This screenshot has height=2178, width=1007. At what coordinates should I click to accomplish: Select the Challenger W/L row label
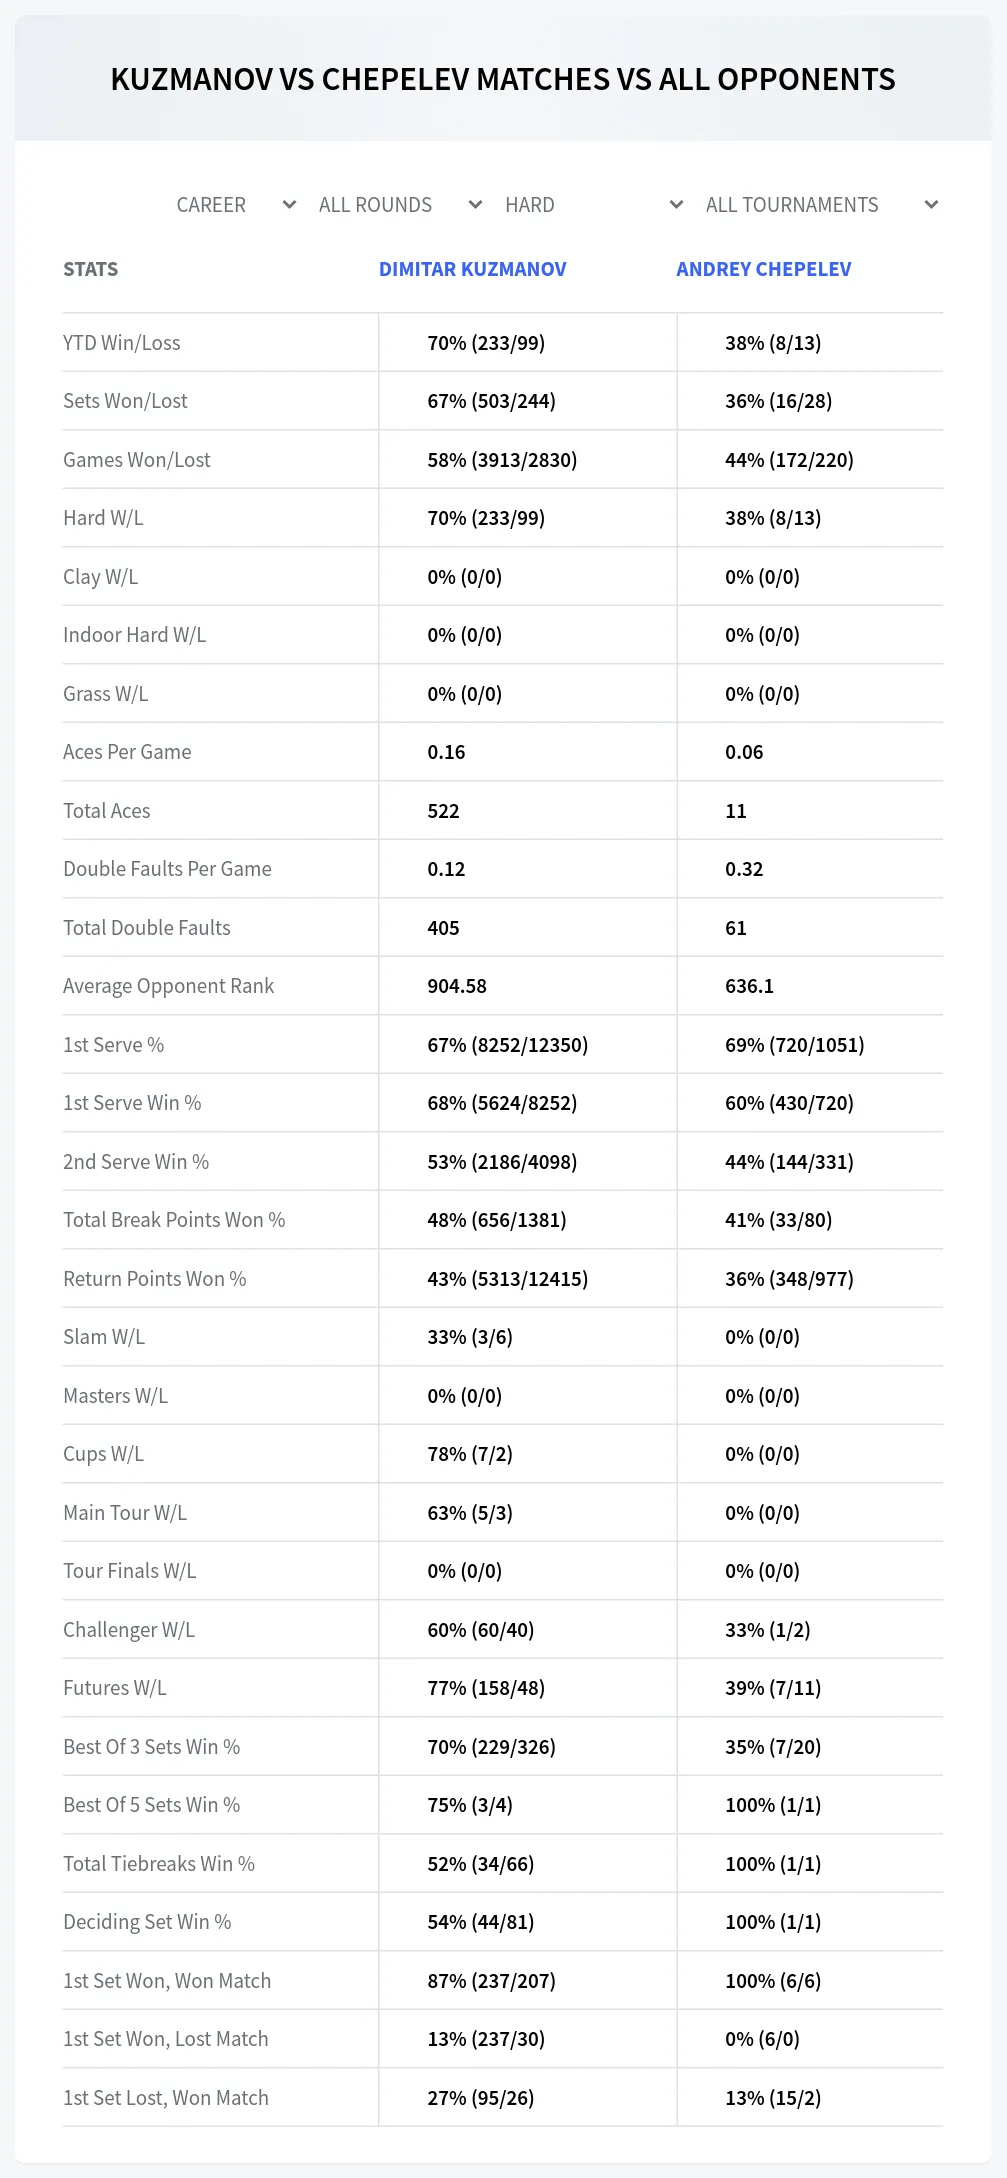[x=129, y=1630]
